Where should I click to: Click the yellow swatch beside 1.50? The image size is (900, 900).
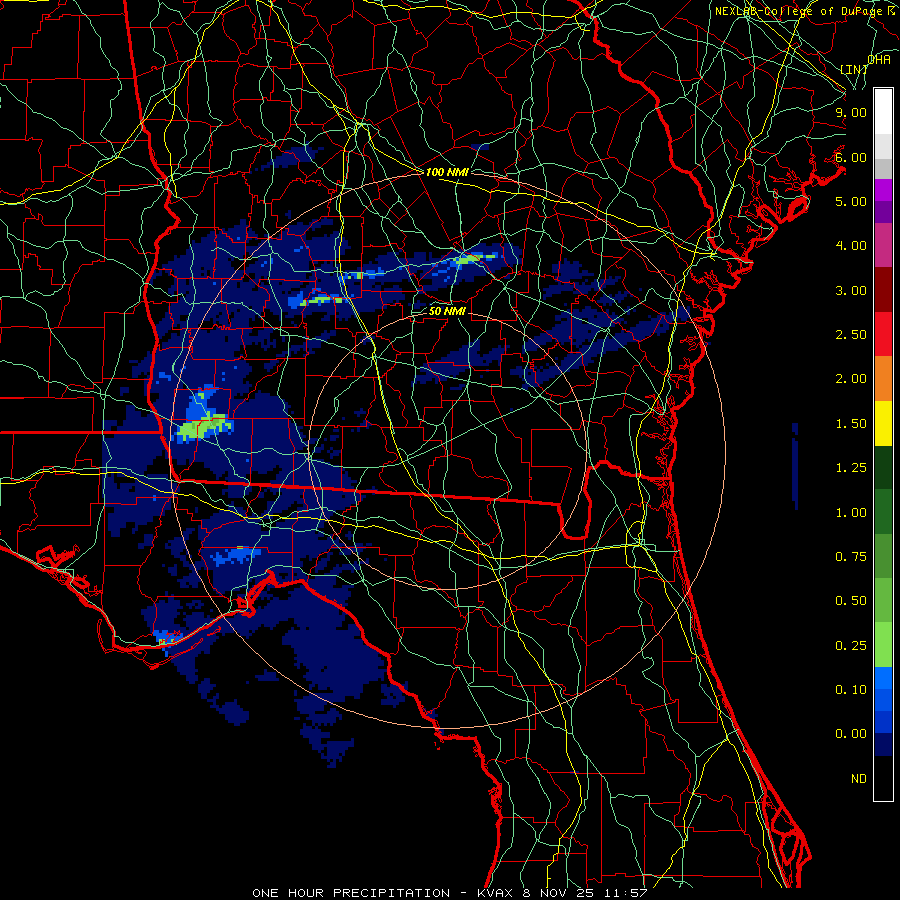(x=883, y=423)
